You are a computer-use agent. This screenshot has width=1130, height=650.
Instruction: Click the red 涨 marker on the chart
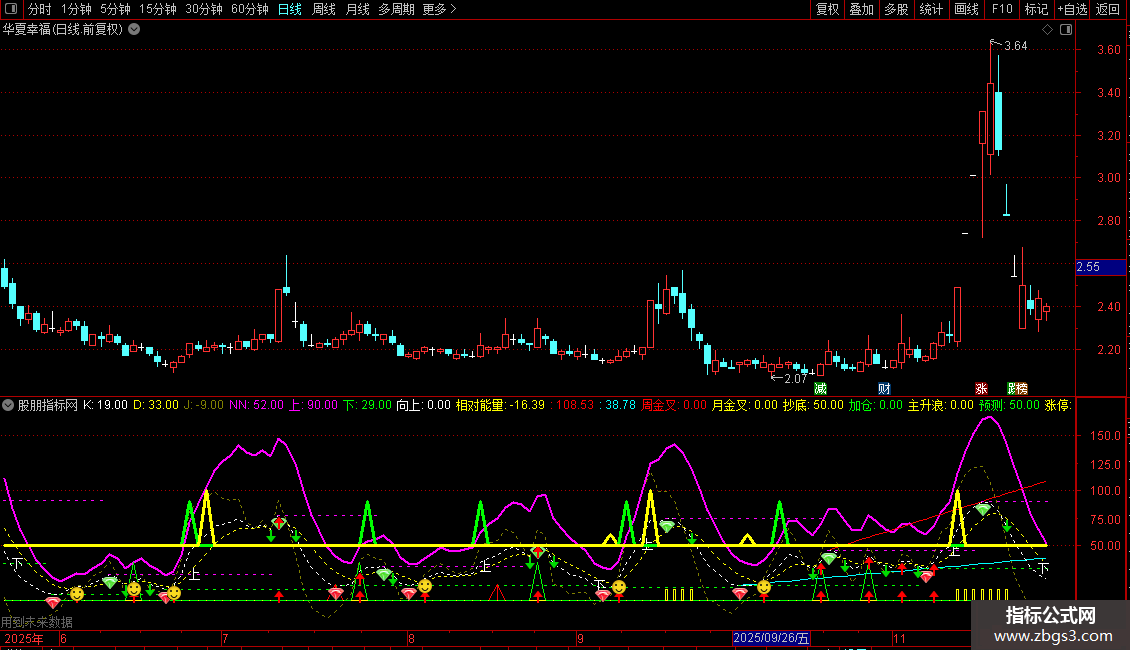981,388
